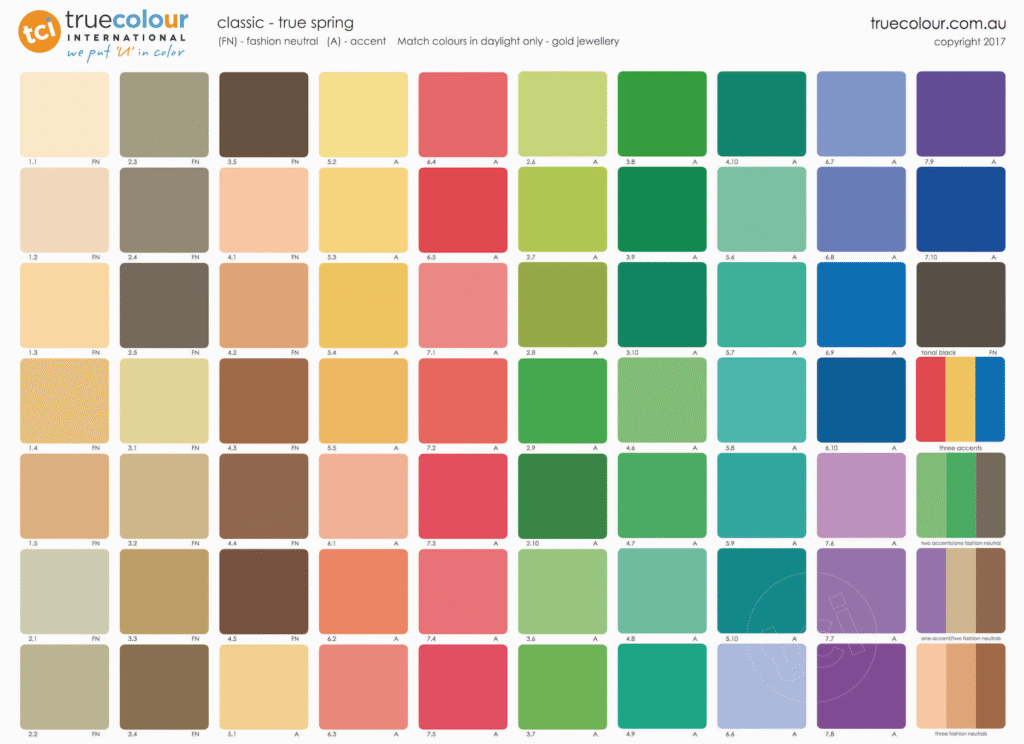Pick the cream swatch labeled 1.1
Screen dimensions: 1024x744
[64, 113]
